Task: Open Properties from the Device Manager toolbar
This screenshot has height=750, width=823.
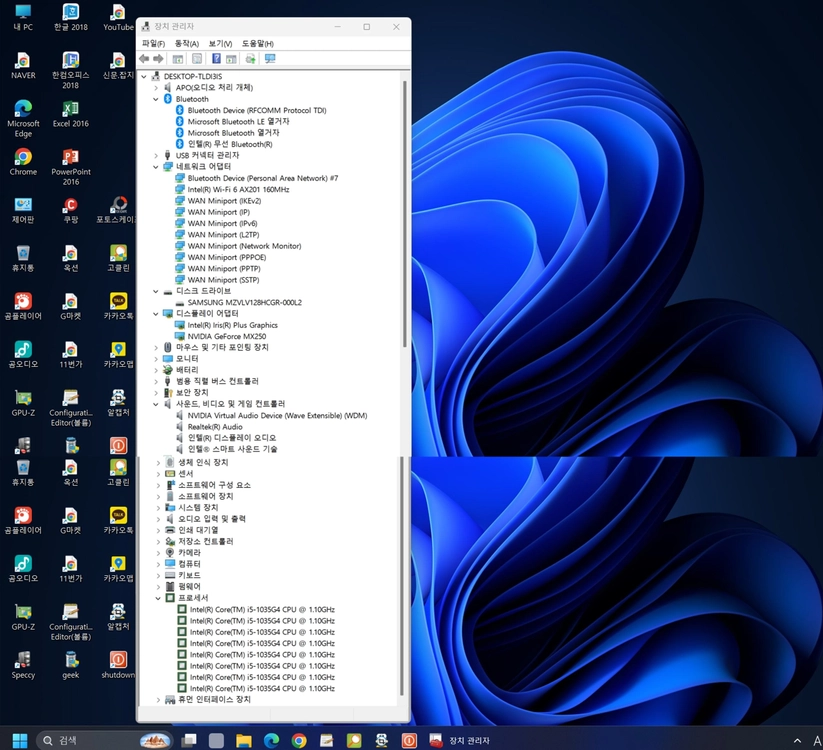Action: [x=197, y=59]
